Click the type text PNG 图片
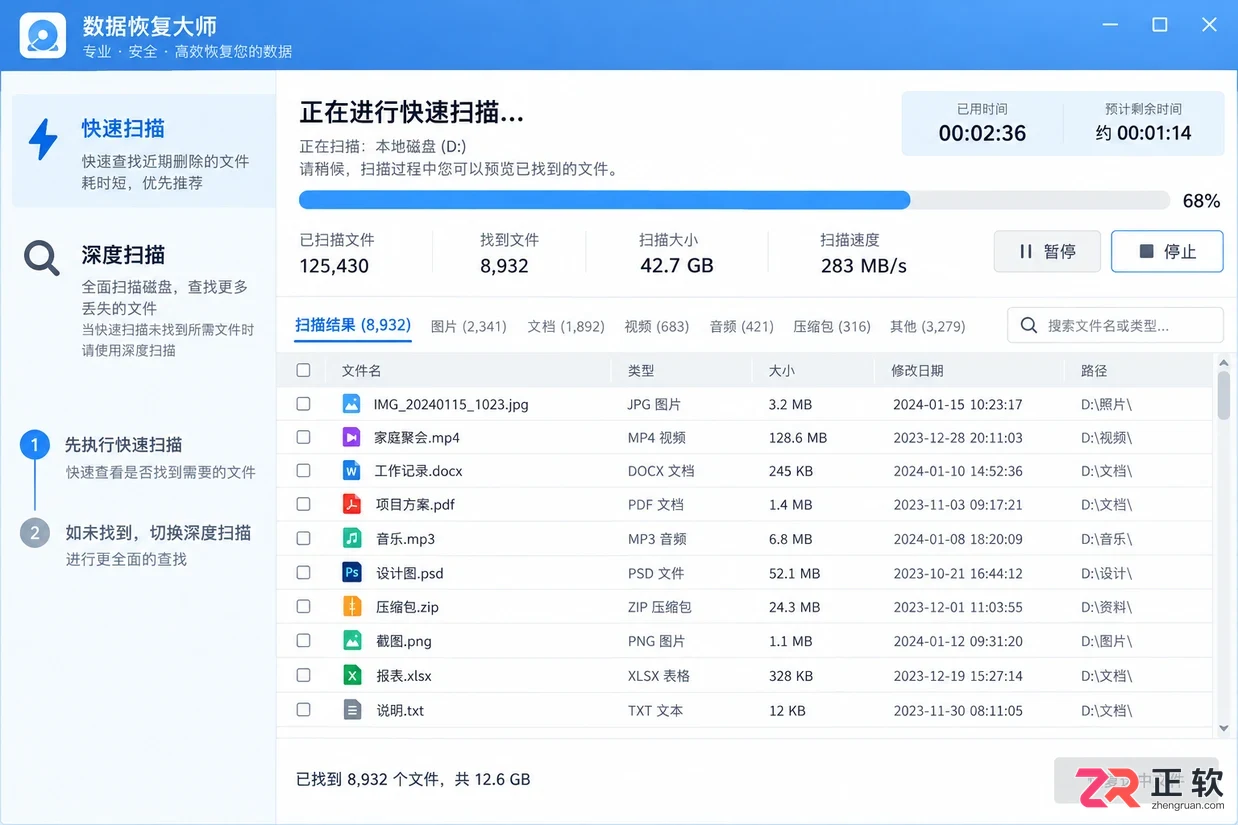The height and width of the screenshot is (825, 1238). coord(656,641)
